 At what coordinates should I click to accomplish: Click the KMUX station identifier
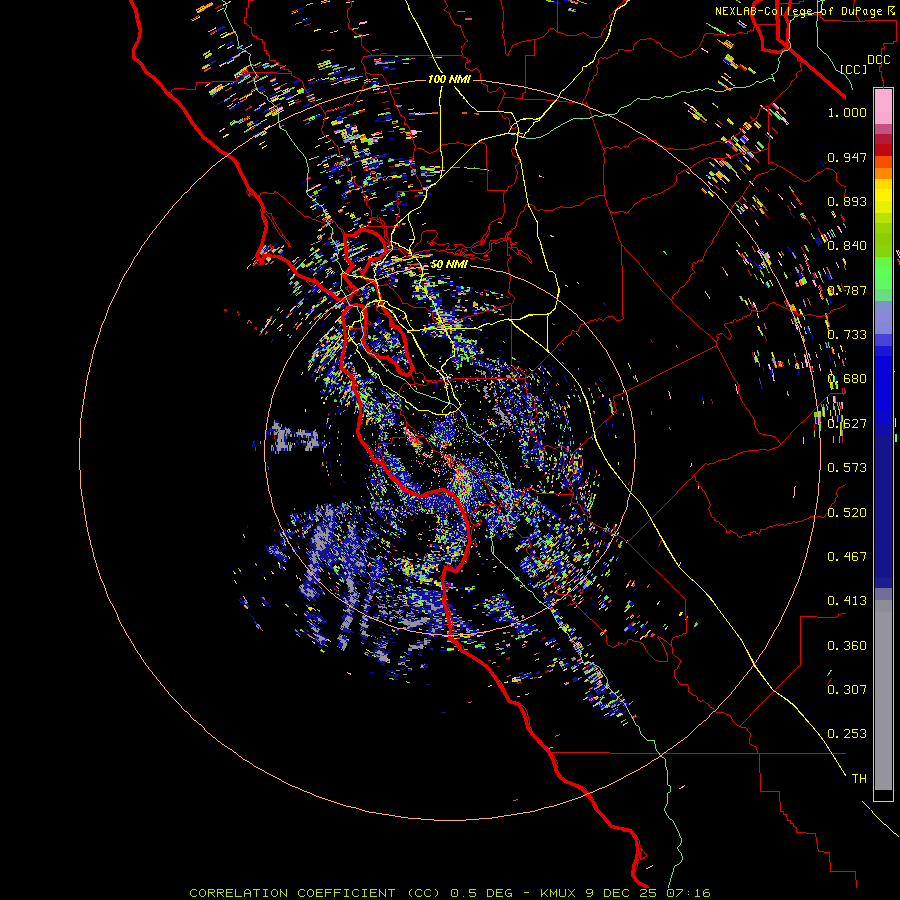pyautogui.click(x=558, y=893)
